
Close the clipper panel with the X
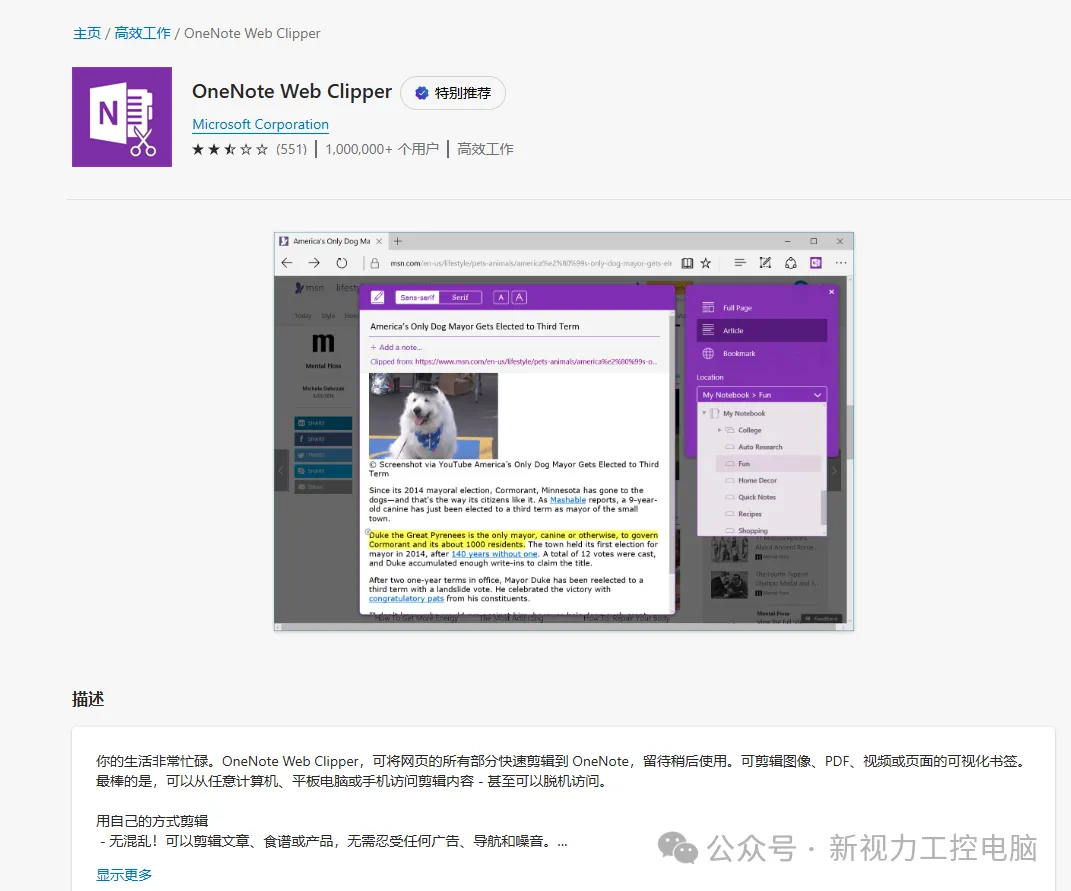coord(831,292)
